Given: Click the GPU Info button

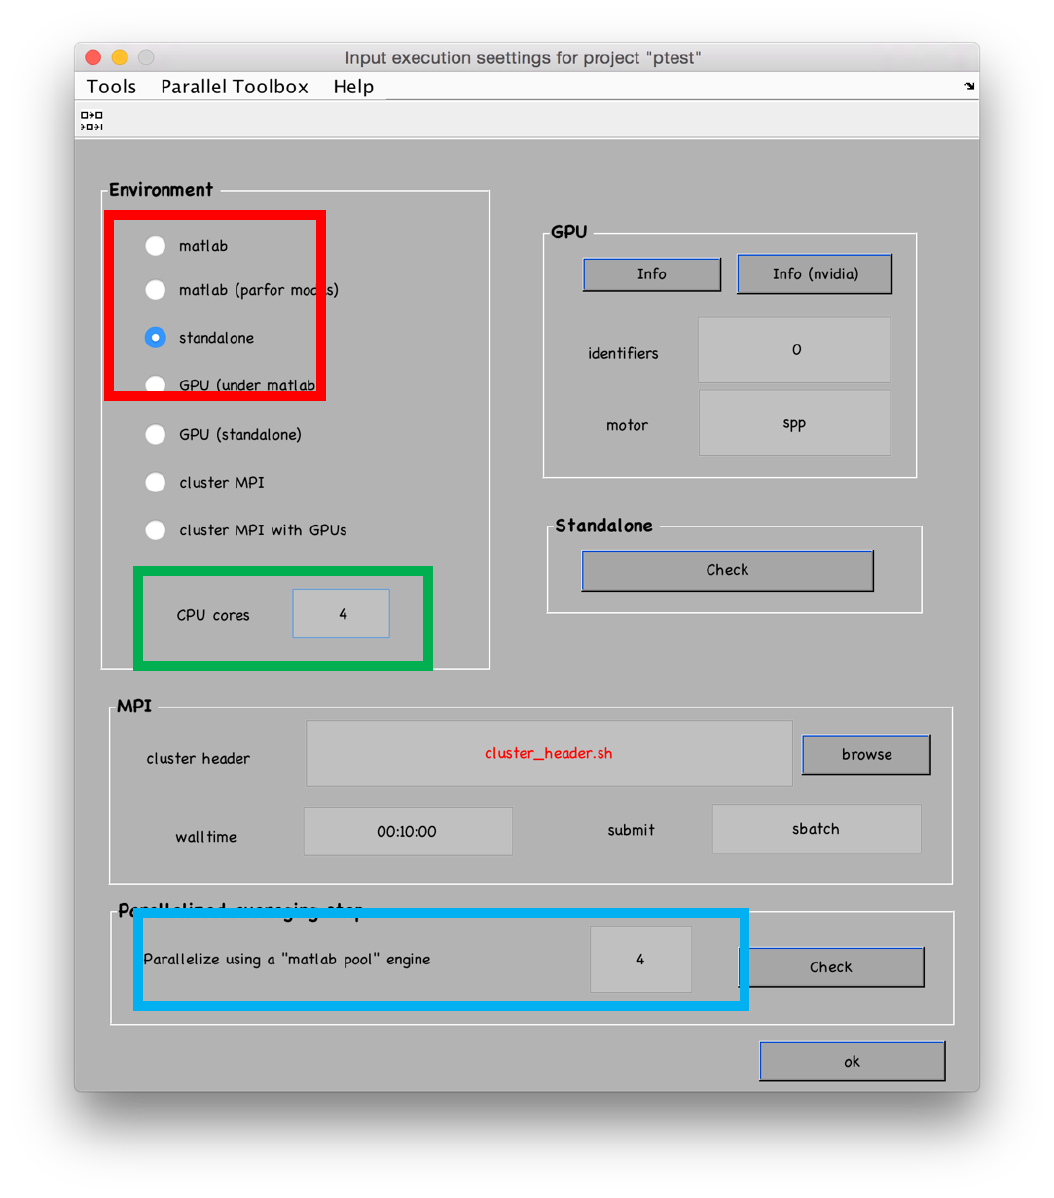Looking at the screenshot, I should click(651, 274).
